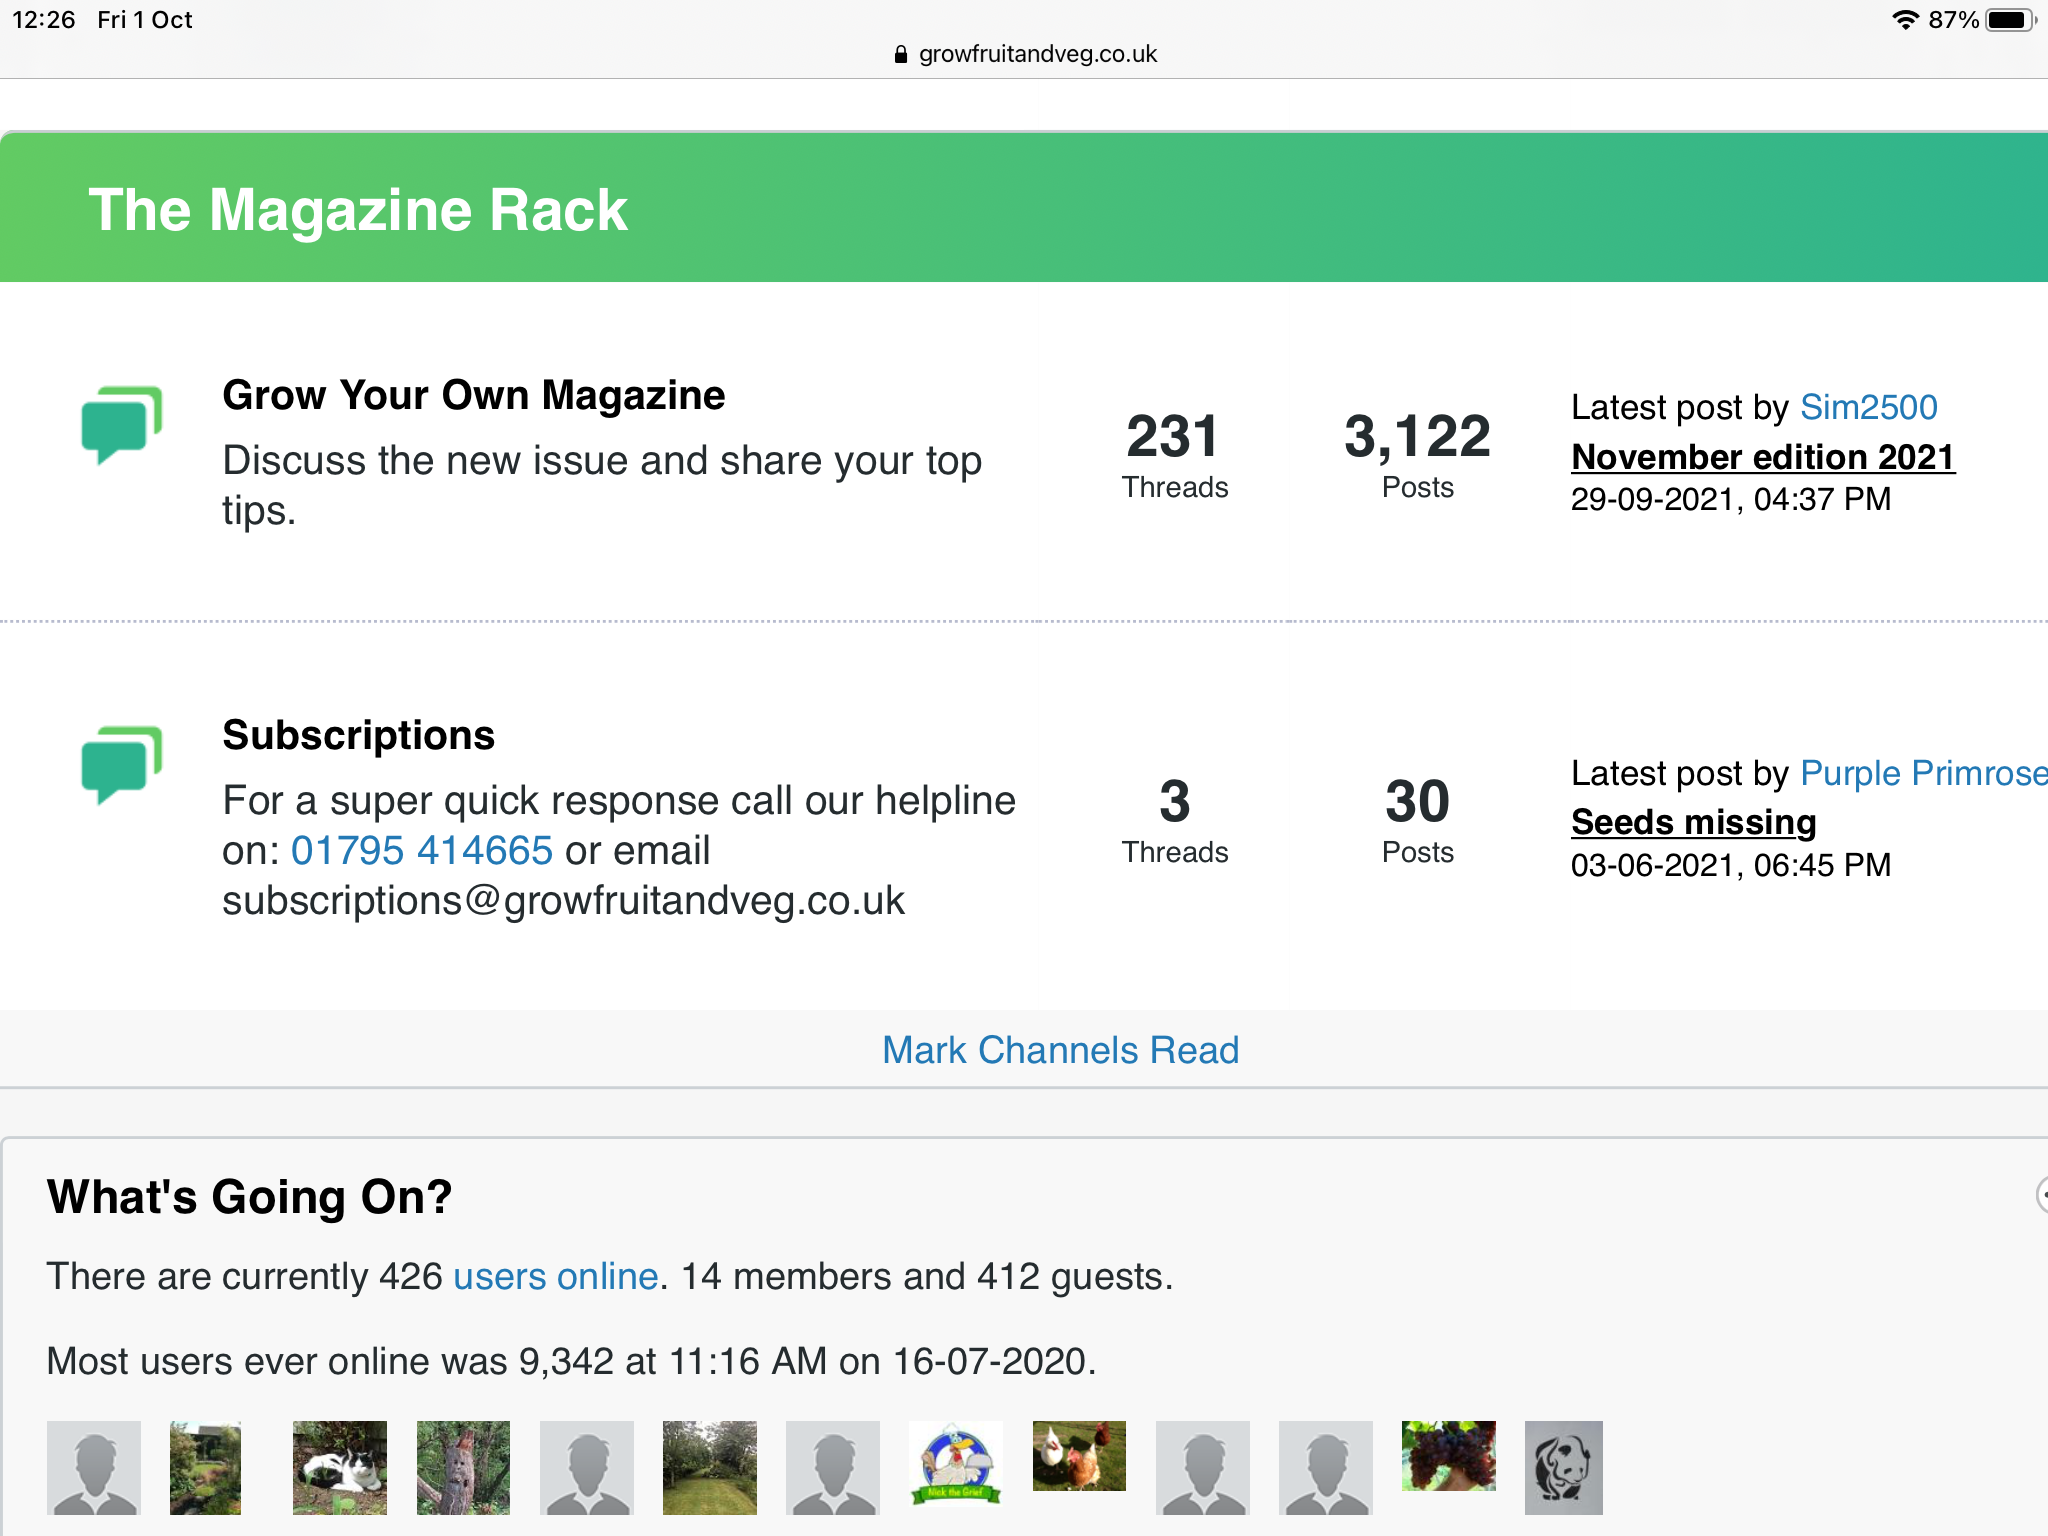This screenshot has width=2048, height=1536.
Task: Collapse the What's Going On section
Action: (x=2041, y=1194)
